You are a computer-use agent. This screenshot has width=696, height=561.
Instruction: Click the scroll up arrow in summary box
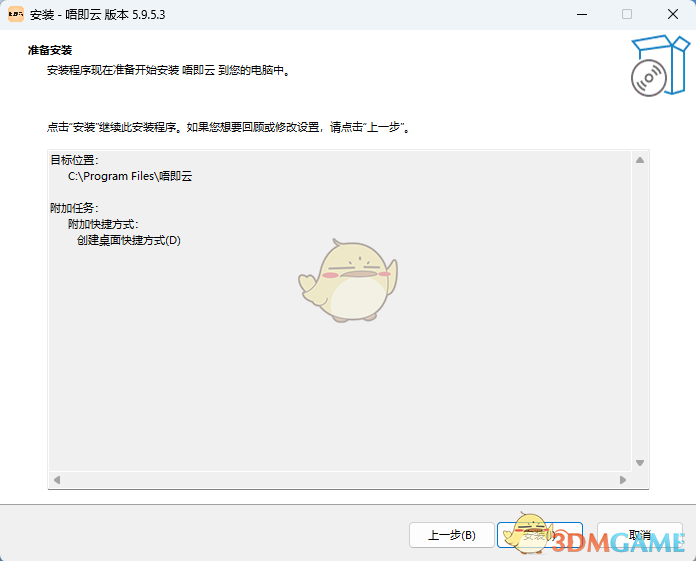click(640, 160)
